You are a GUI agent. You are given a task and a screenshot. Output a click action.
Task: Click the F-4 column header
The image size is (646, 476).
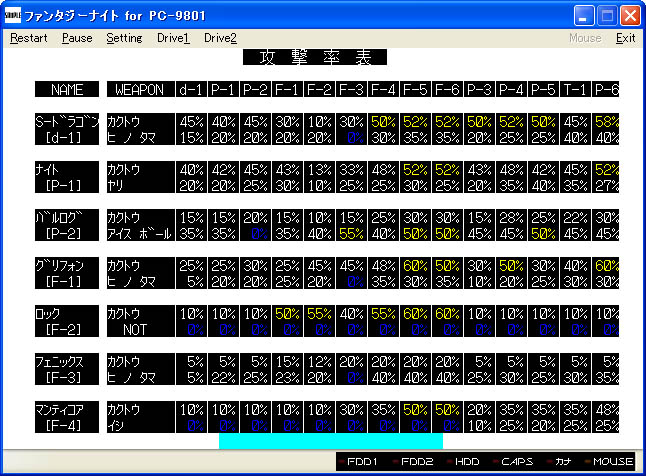383,89
